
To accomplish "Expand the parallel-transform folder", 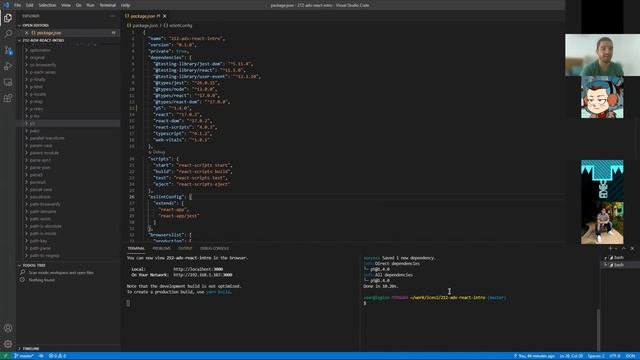I will pyautogui.click(x=47, y=138).
